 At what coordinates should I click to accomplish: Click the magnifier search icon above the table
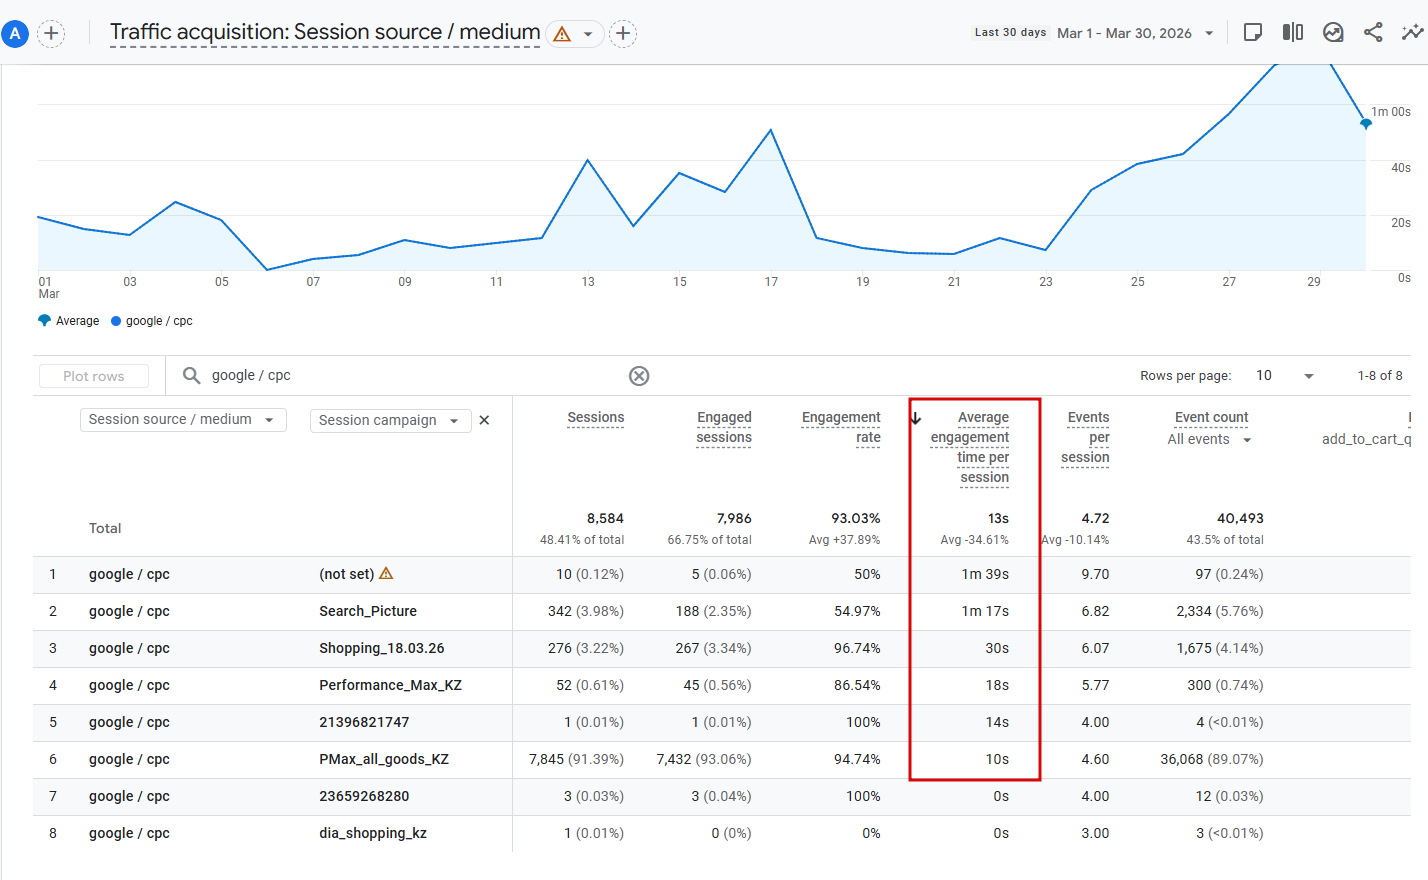[191, 376]
